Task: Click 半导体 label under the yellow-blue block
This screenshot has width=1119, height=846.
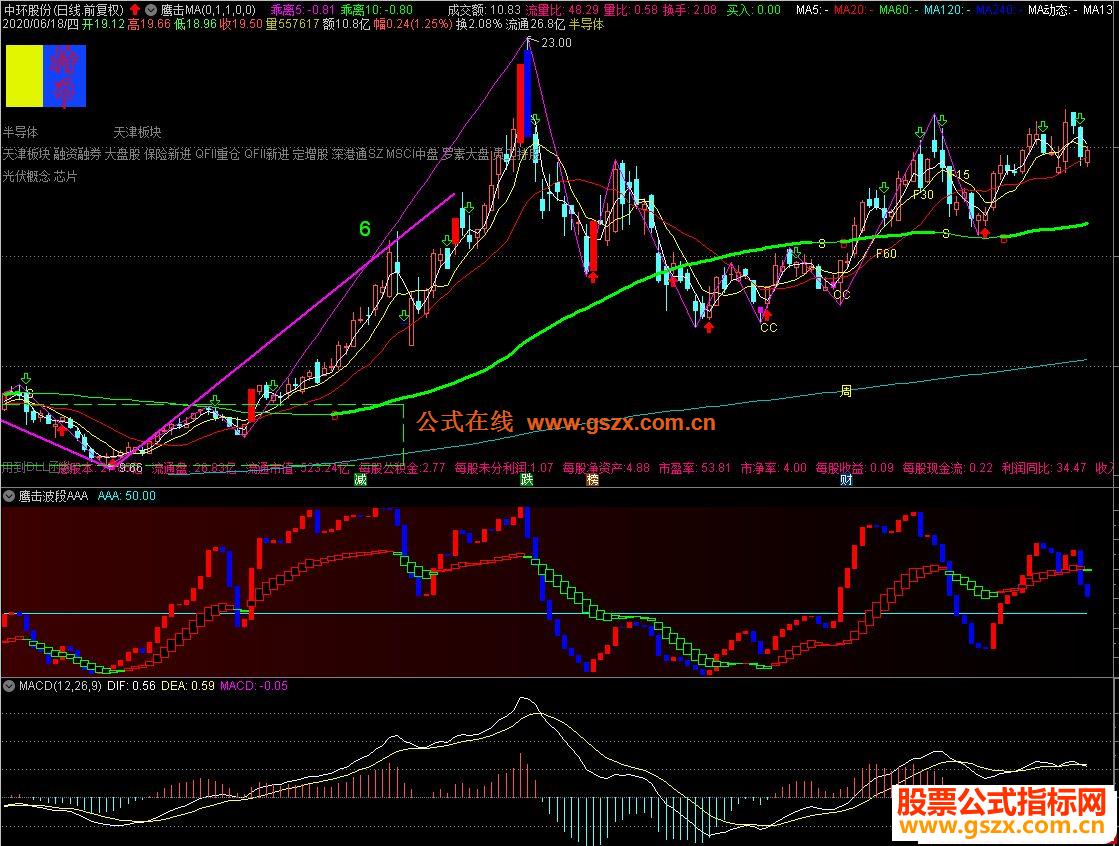Action: [21, 132]
